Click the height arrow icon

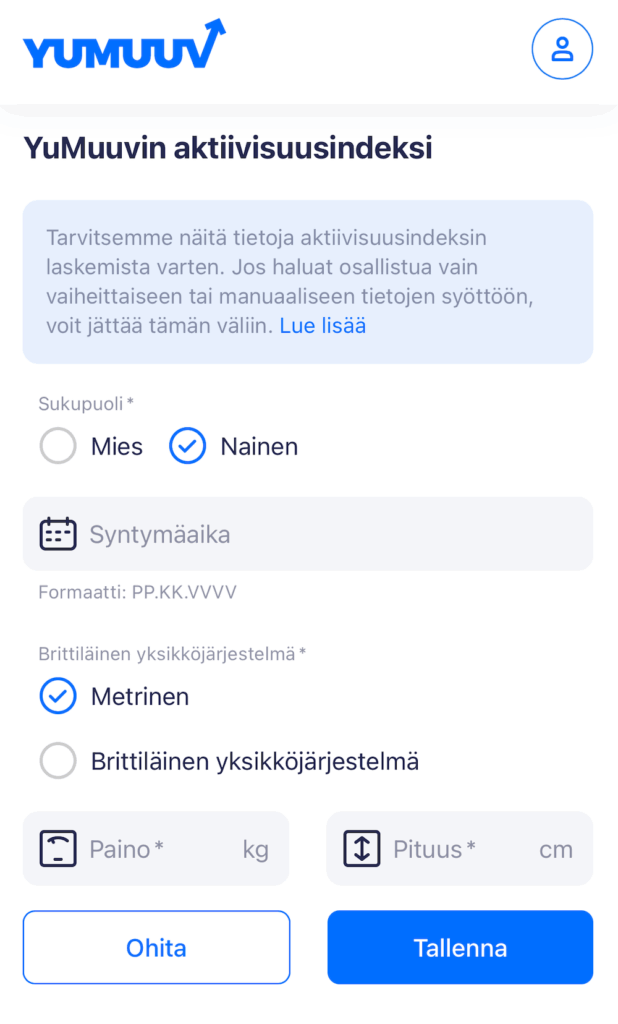click(361, 849)
